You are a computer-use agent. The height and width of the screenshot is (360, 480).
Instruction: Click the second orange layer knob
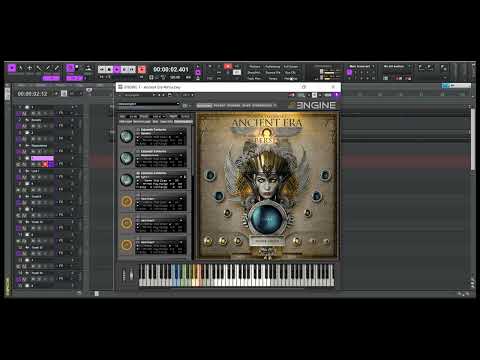[126, 223]
